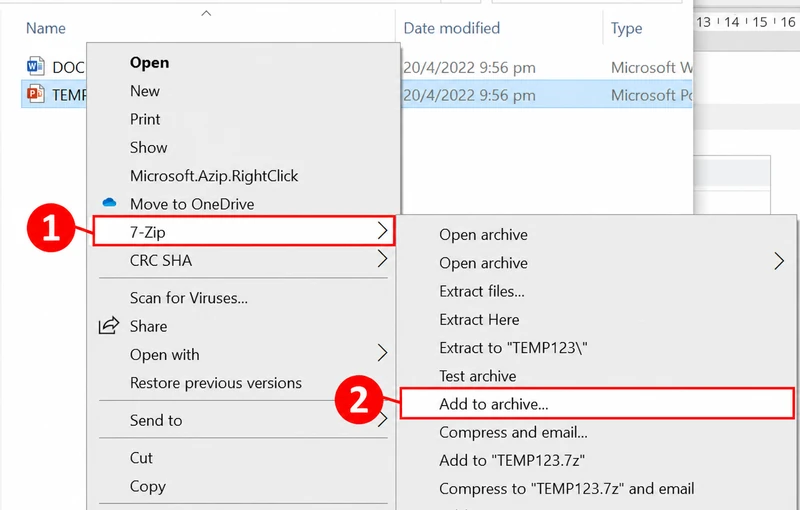
Task: Sort by the Name column header
Action: pyautogui.click(x=46, y=28)
